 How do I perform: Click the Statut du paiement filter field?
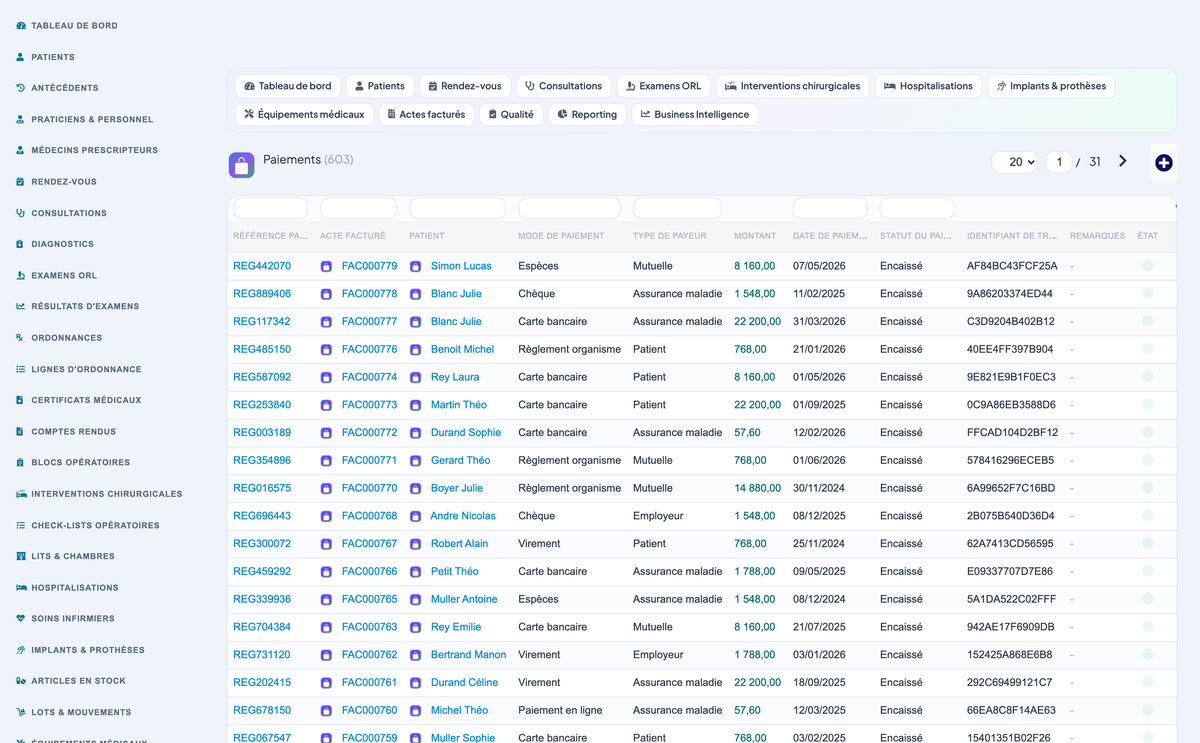tap(917, 208)
